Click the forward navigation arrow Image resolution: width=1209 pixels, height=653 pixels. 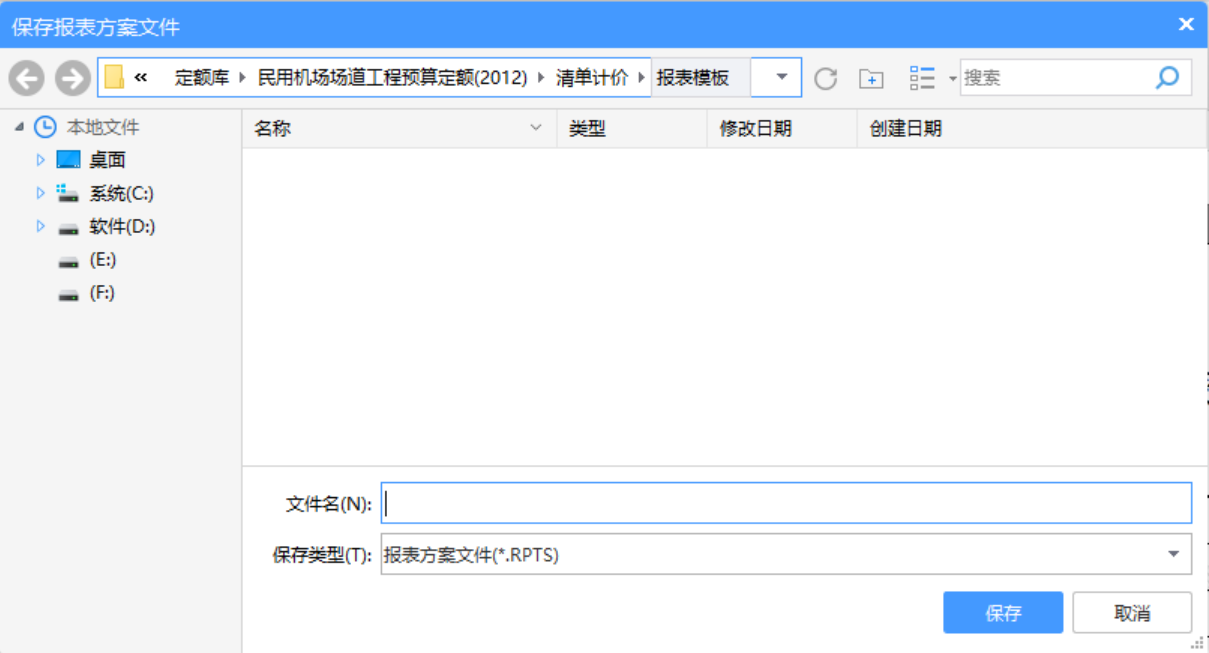72,78
